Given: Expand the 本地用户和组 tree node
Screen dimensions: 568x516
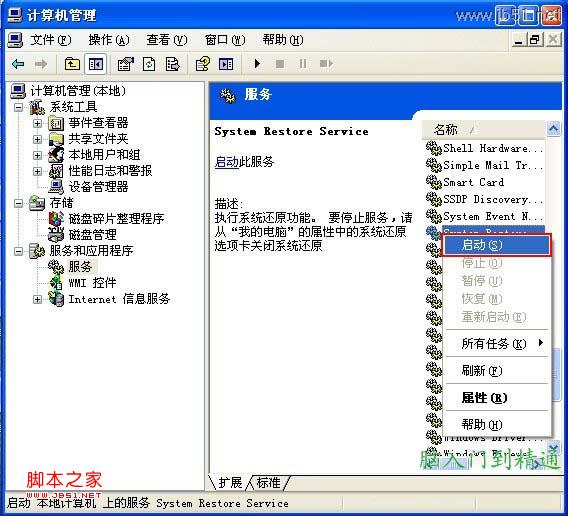Looking at the screenshot, I should [37, 155].
